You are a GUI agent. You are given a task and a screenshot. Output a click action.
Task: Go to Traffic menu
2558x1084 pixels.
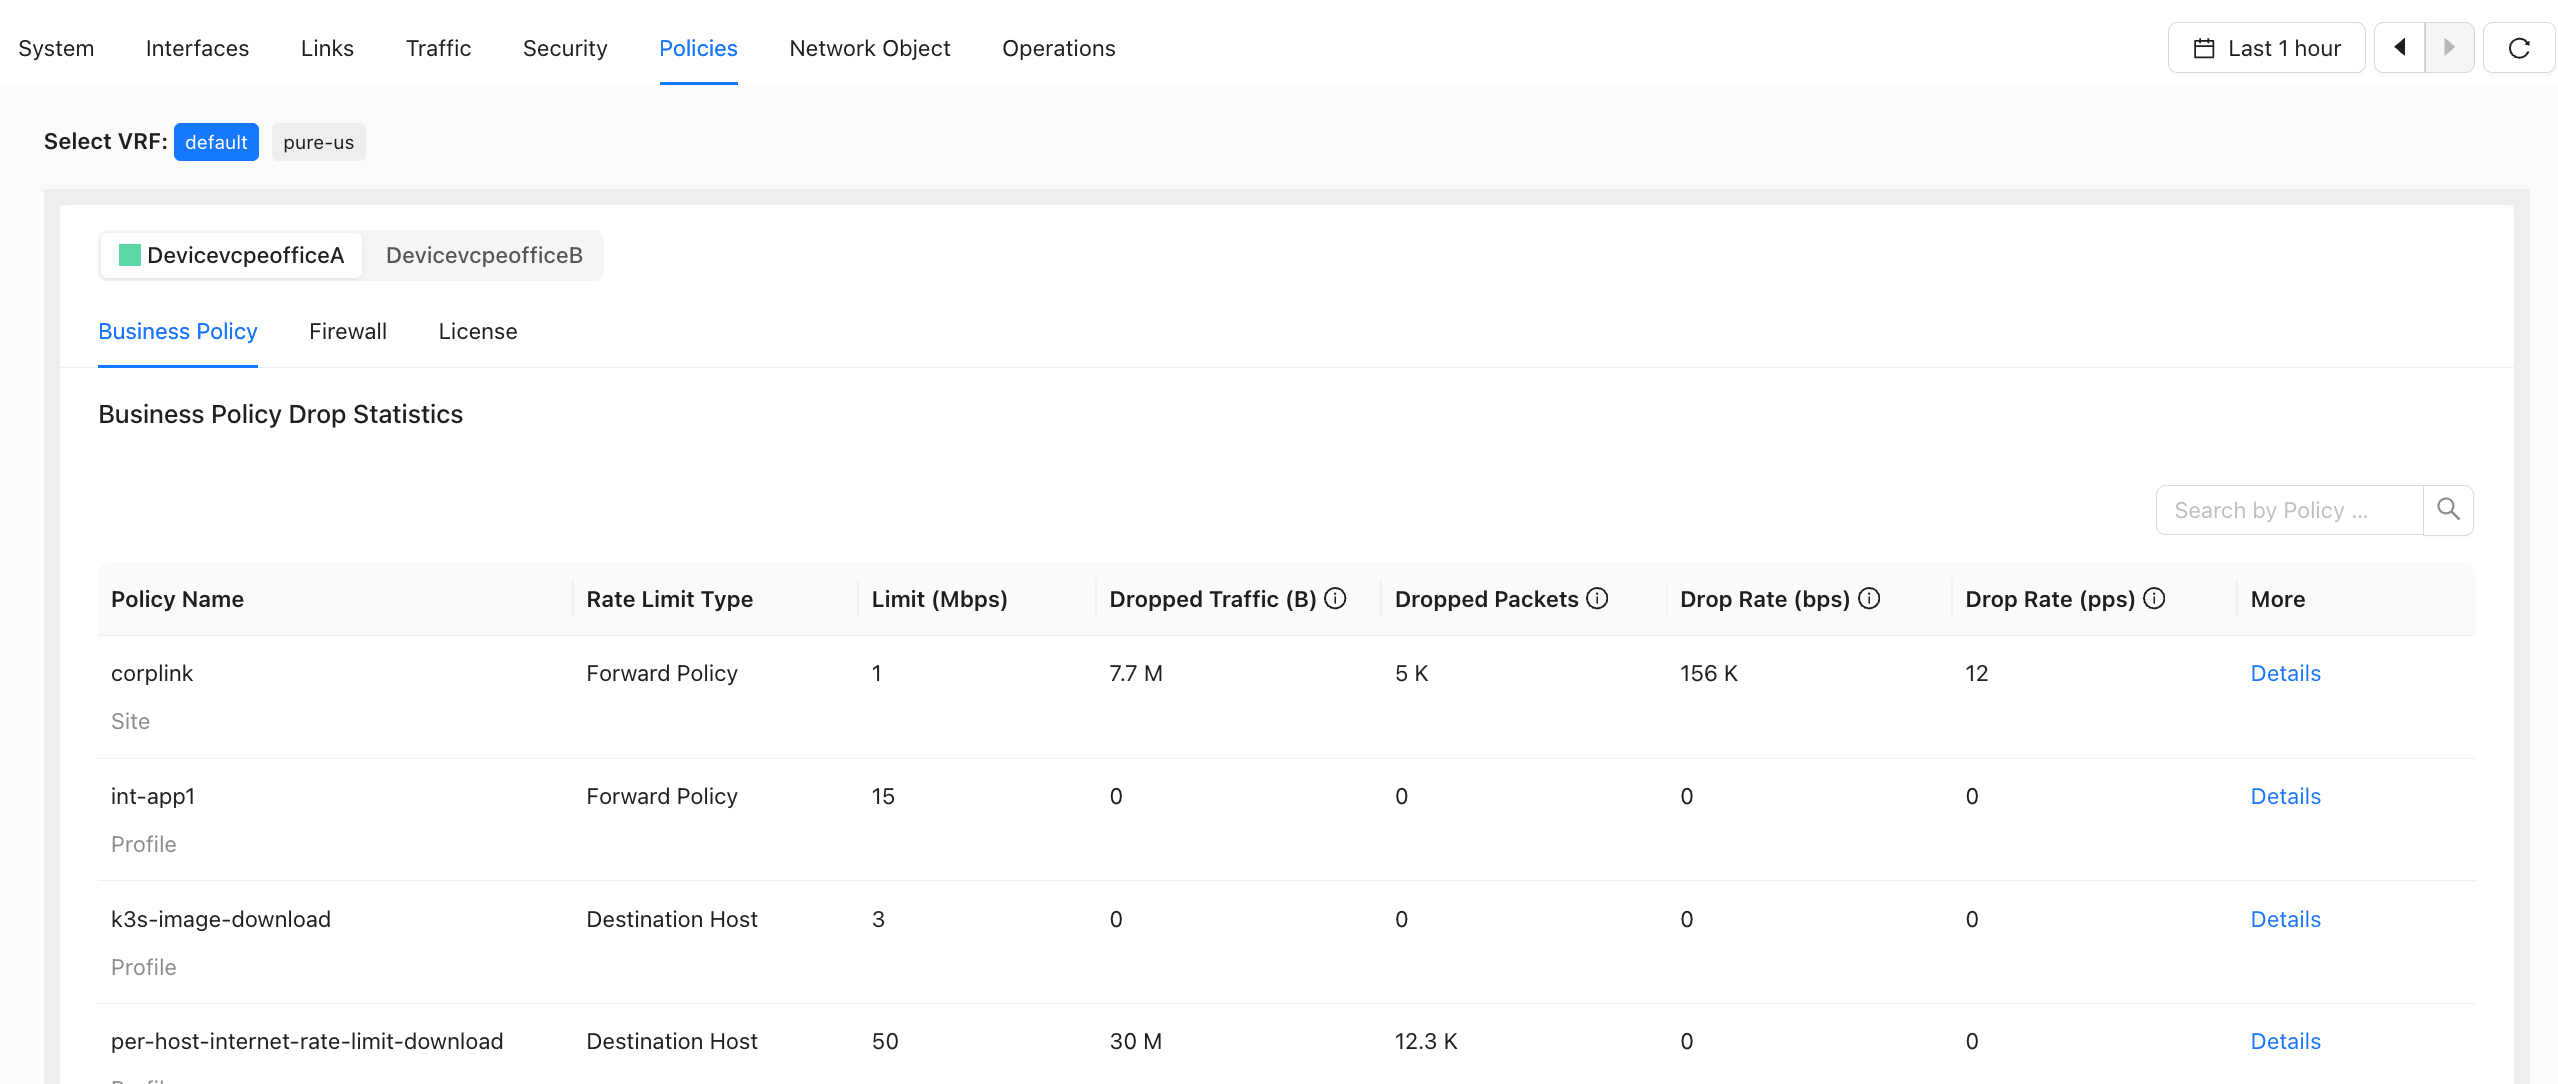438,48
